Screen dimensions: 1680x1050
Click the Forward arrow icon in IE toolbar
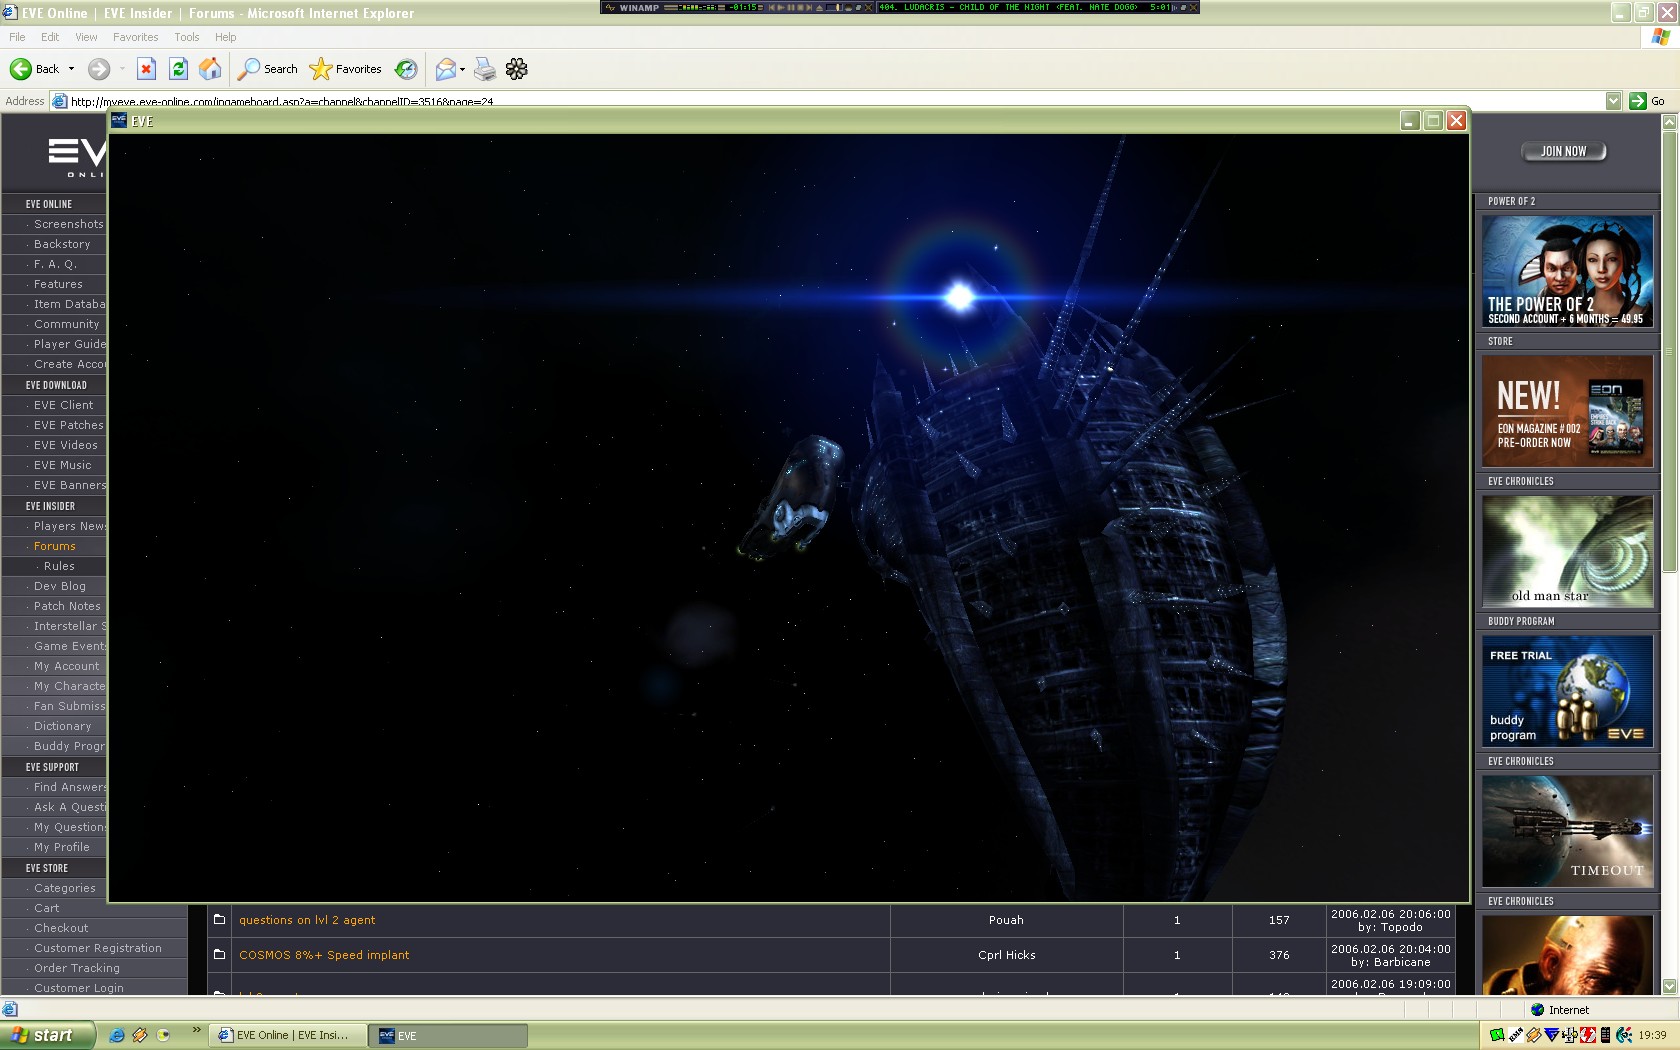98,69
